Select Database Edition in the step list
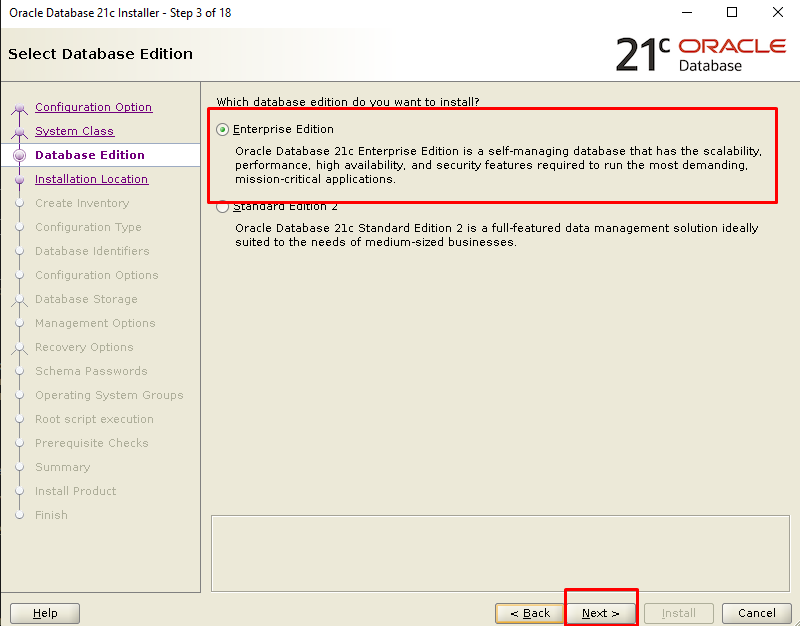 click(90, 155)
